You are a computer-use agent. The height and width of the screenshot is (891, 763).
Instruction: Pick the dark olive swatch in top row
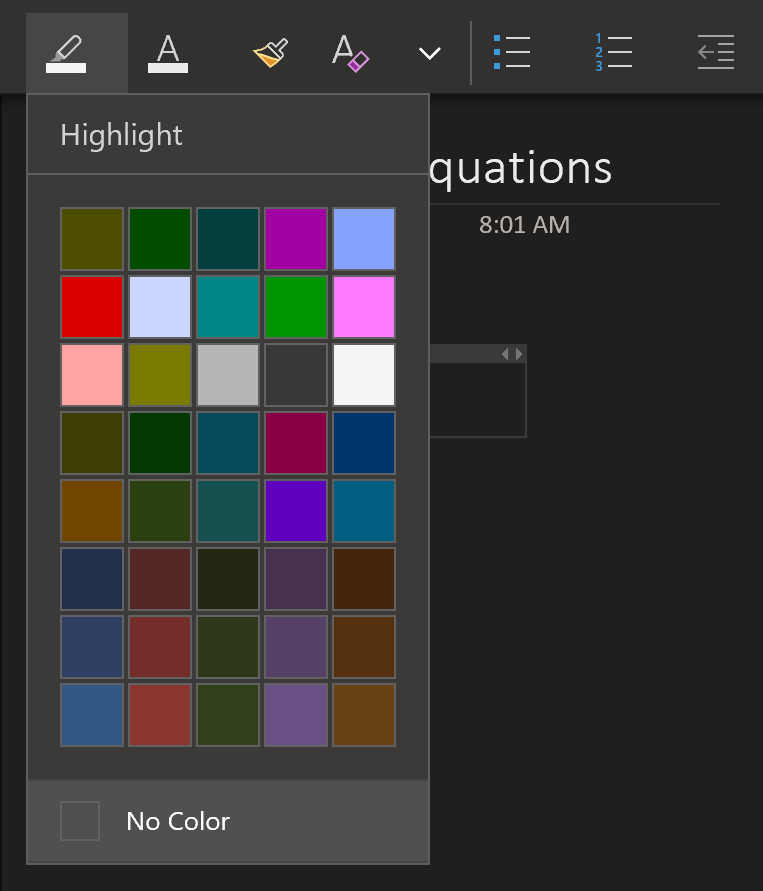92,239
